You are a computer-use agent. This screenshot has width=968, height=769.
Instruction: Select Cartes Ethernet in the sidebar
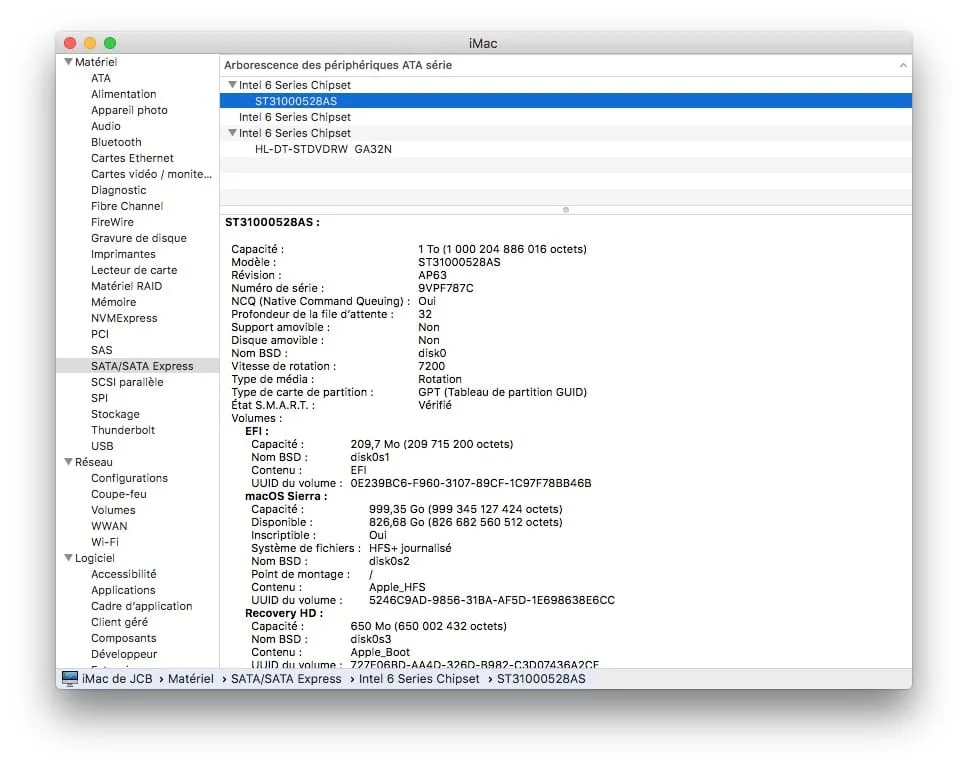click(x=132, y=158)
